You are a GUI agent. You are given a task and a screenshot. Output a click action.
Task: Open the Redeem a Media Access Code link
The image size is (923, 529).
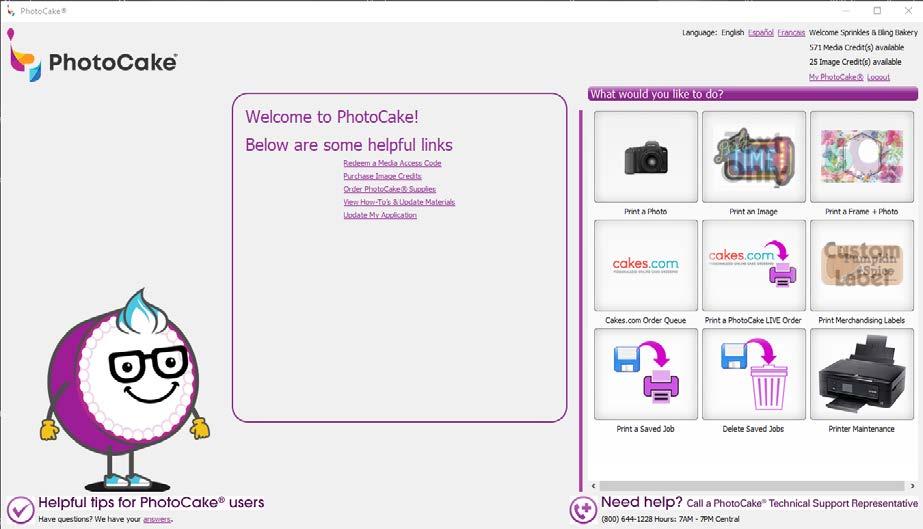click(392, 163)
